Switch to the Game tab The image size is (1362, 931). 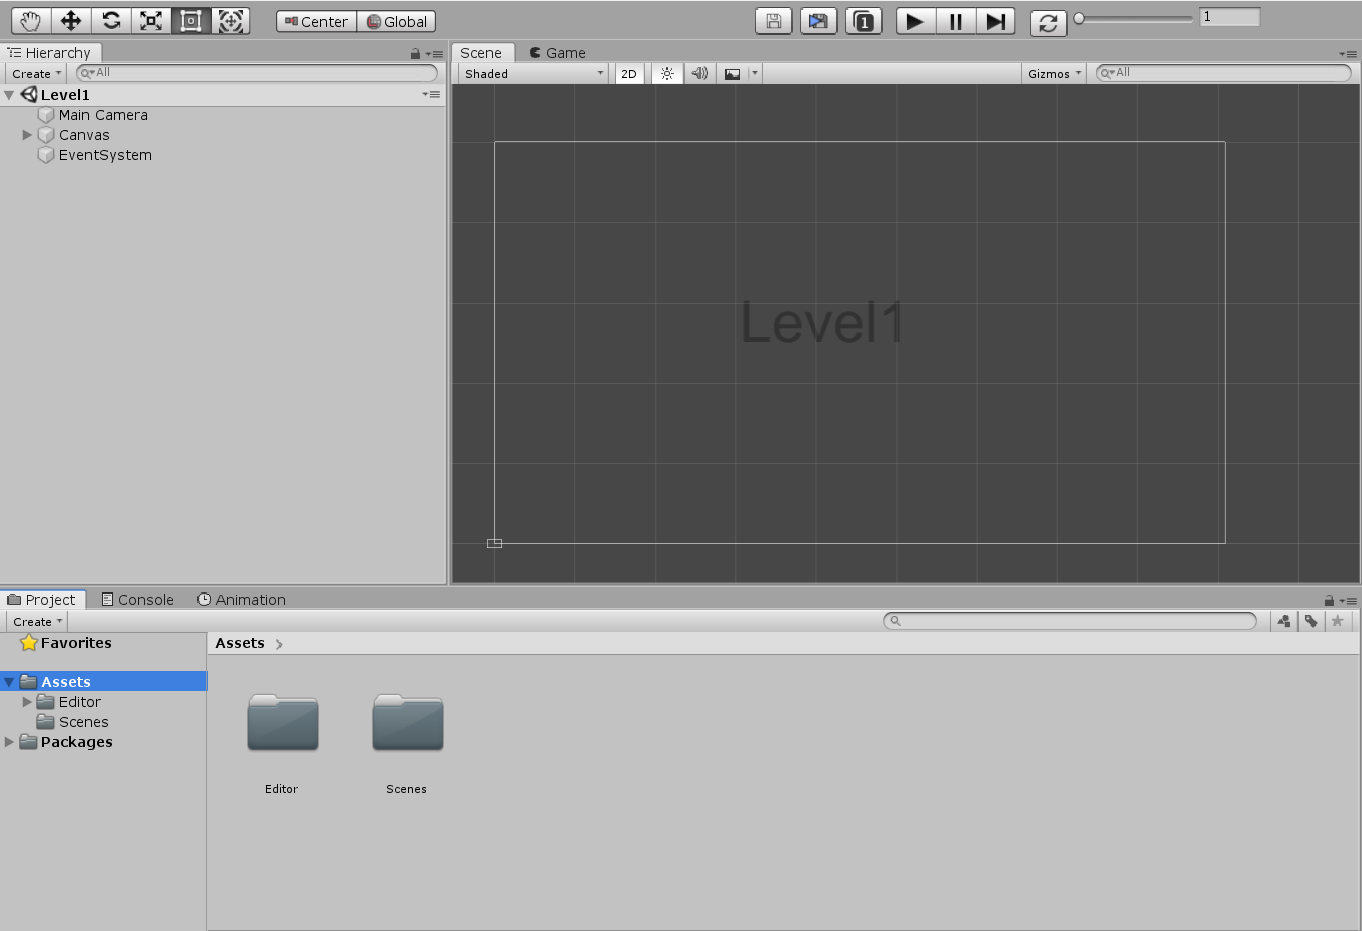[557, 53]
